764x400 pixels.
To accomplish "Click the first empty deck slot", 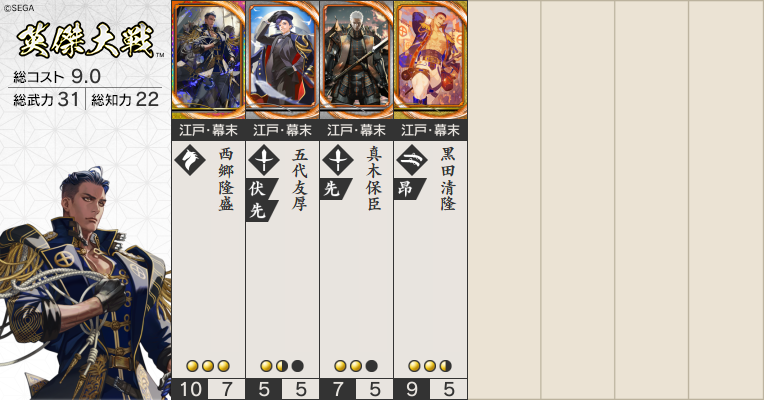I will tap(504, 200).
